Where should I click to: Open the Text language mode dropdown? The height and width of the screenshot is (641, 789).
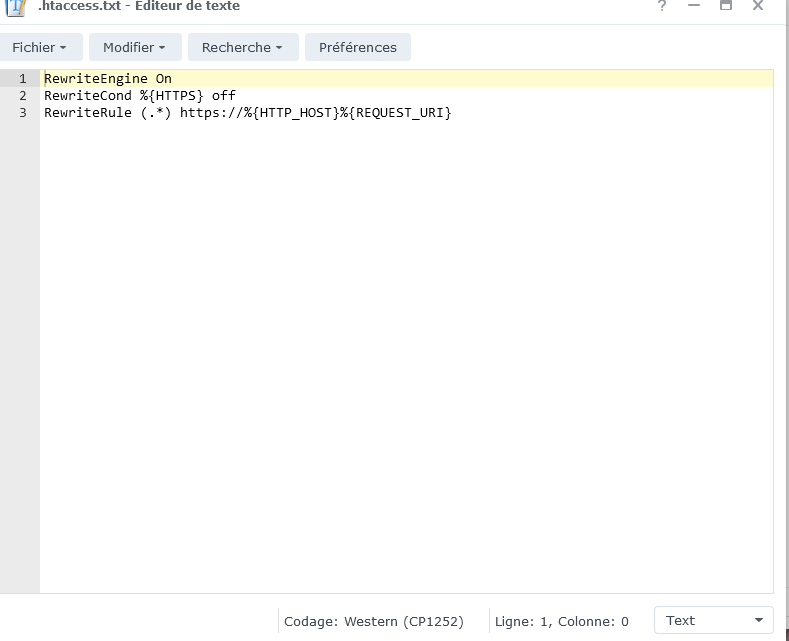tap(713, 620)
